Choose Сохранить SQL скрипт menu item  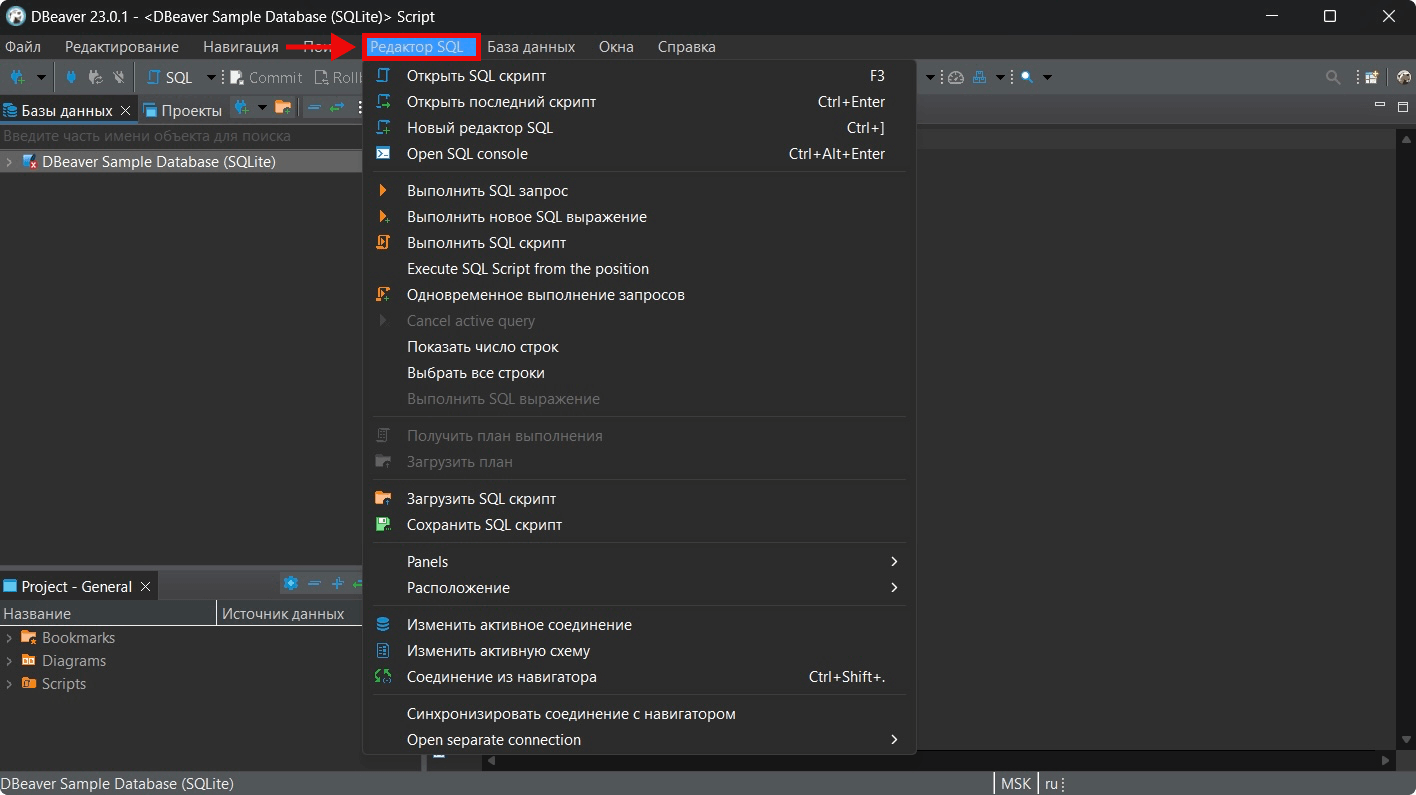click(639, 524)
